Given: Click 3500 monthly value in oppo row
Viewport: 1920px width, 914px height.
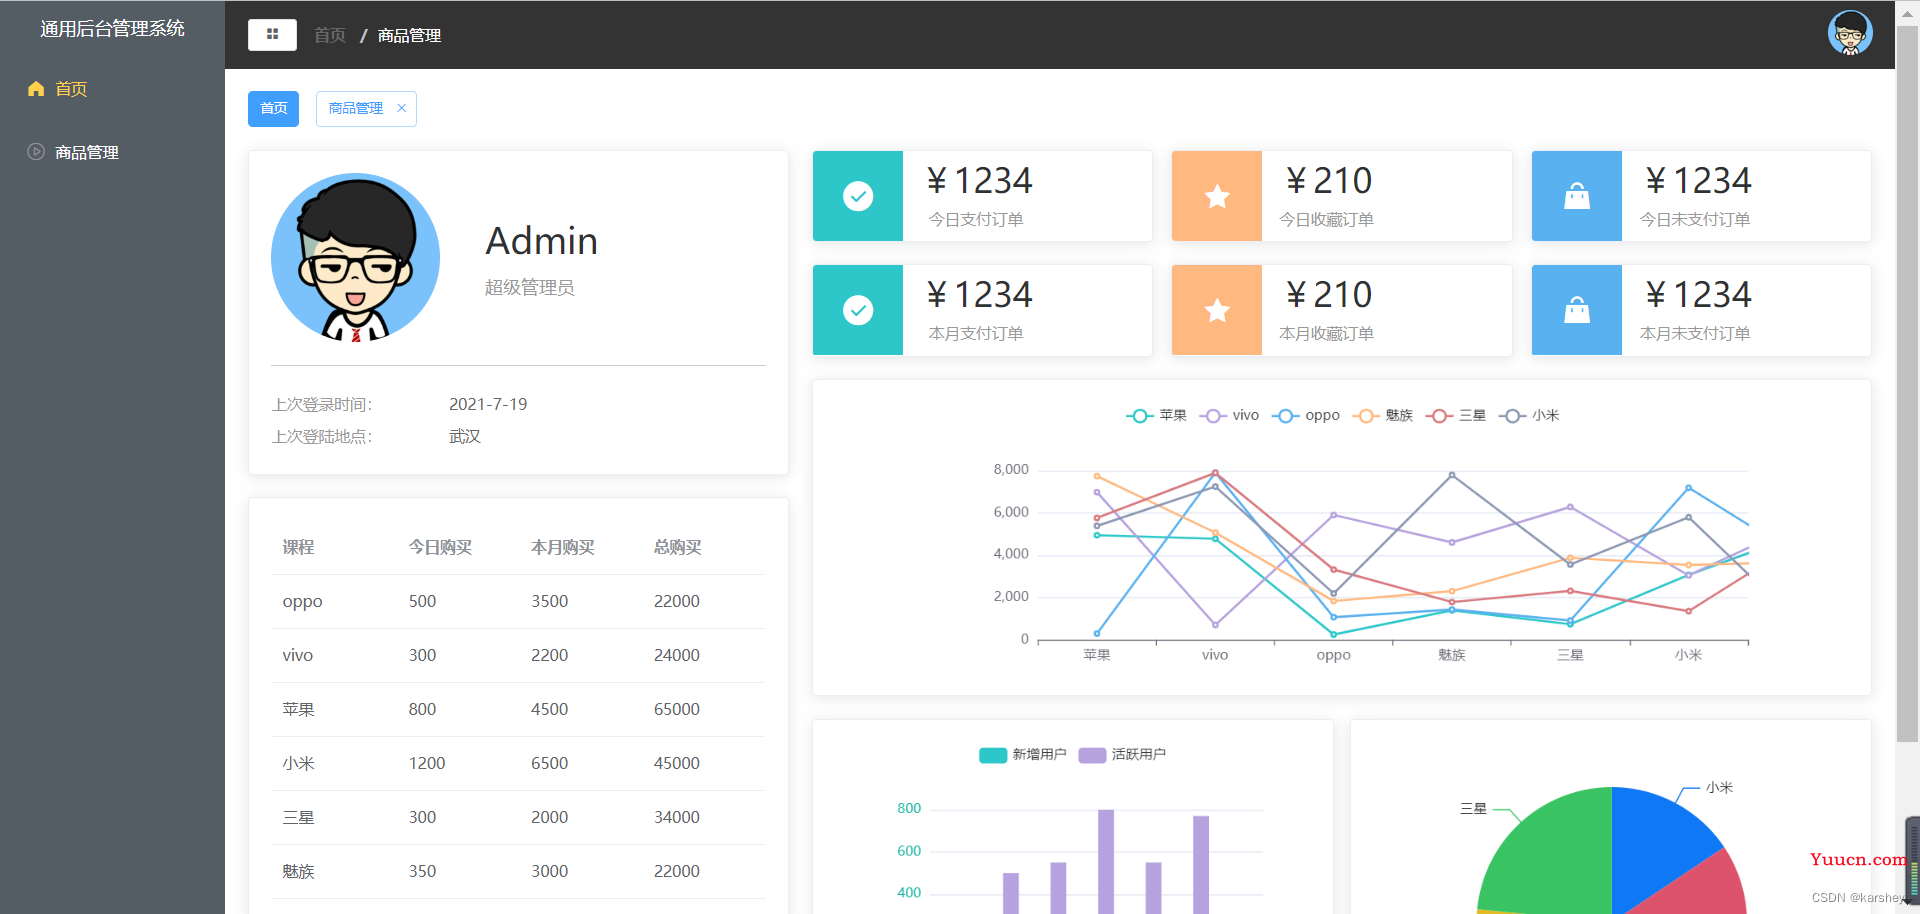Looking at the screenshot, I should click(549, 601).
